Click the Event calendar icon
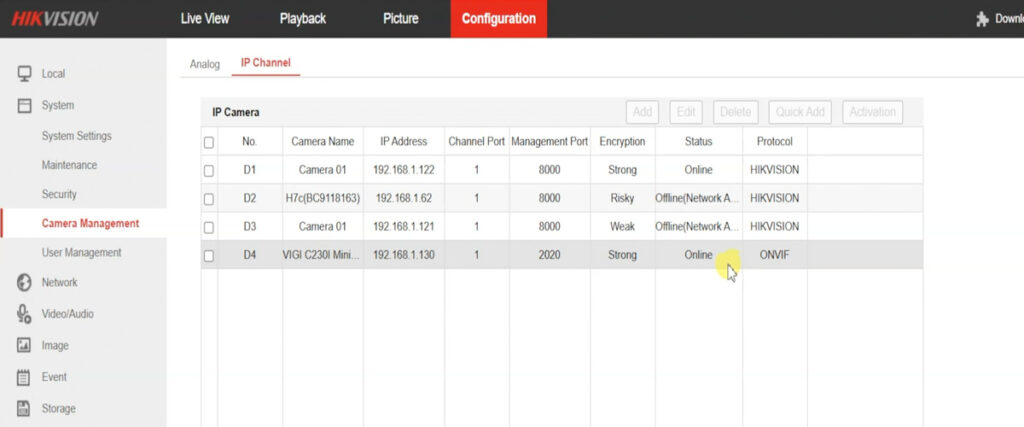The height and width of the screenshot is (427, 1024). pyautogui.click(x=25, y=377)
